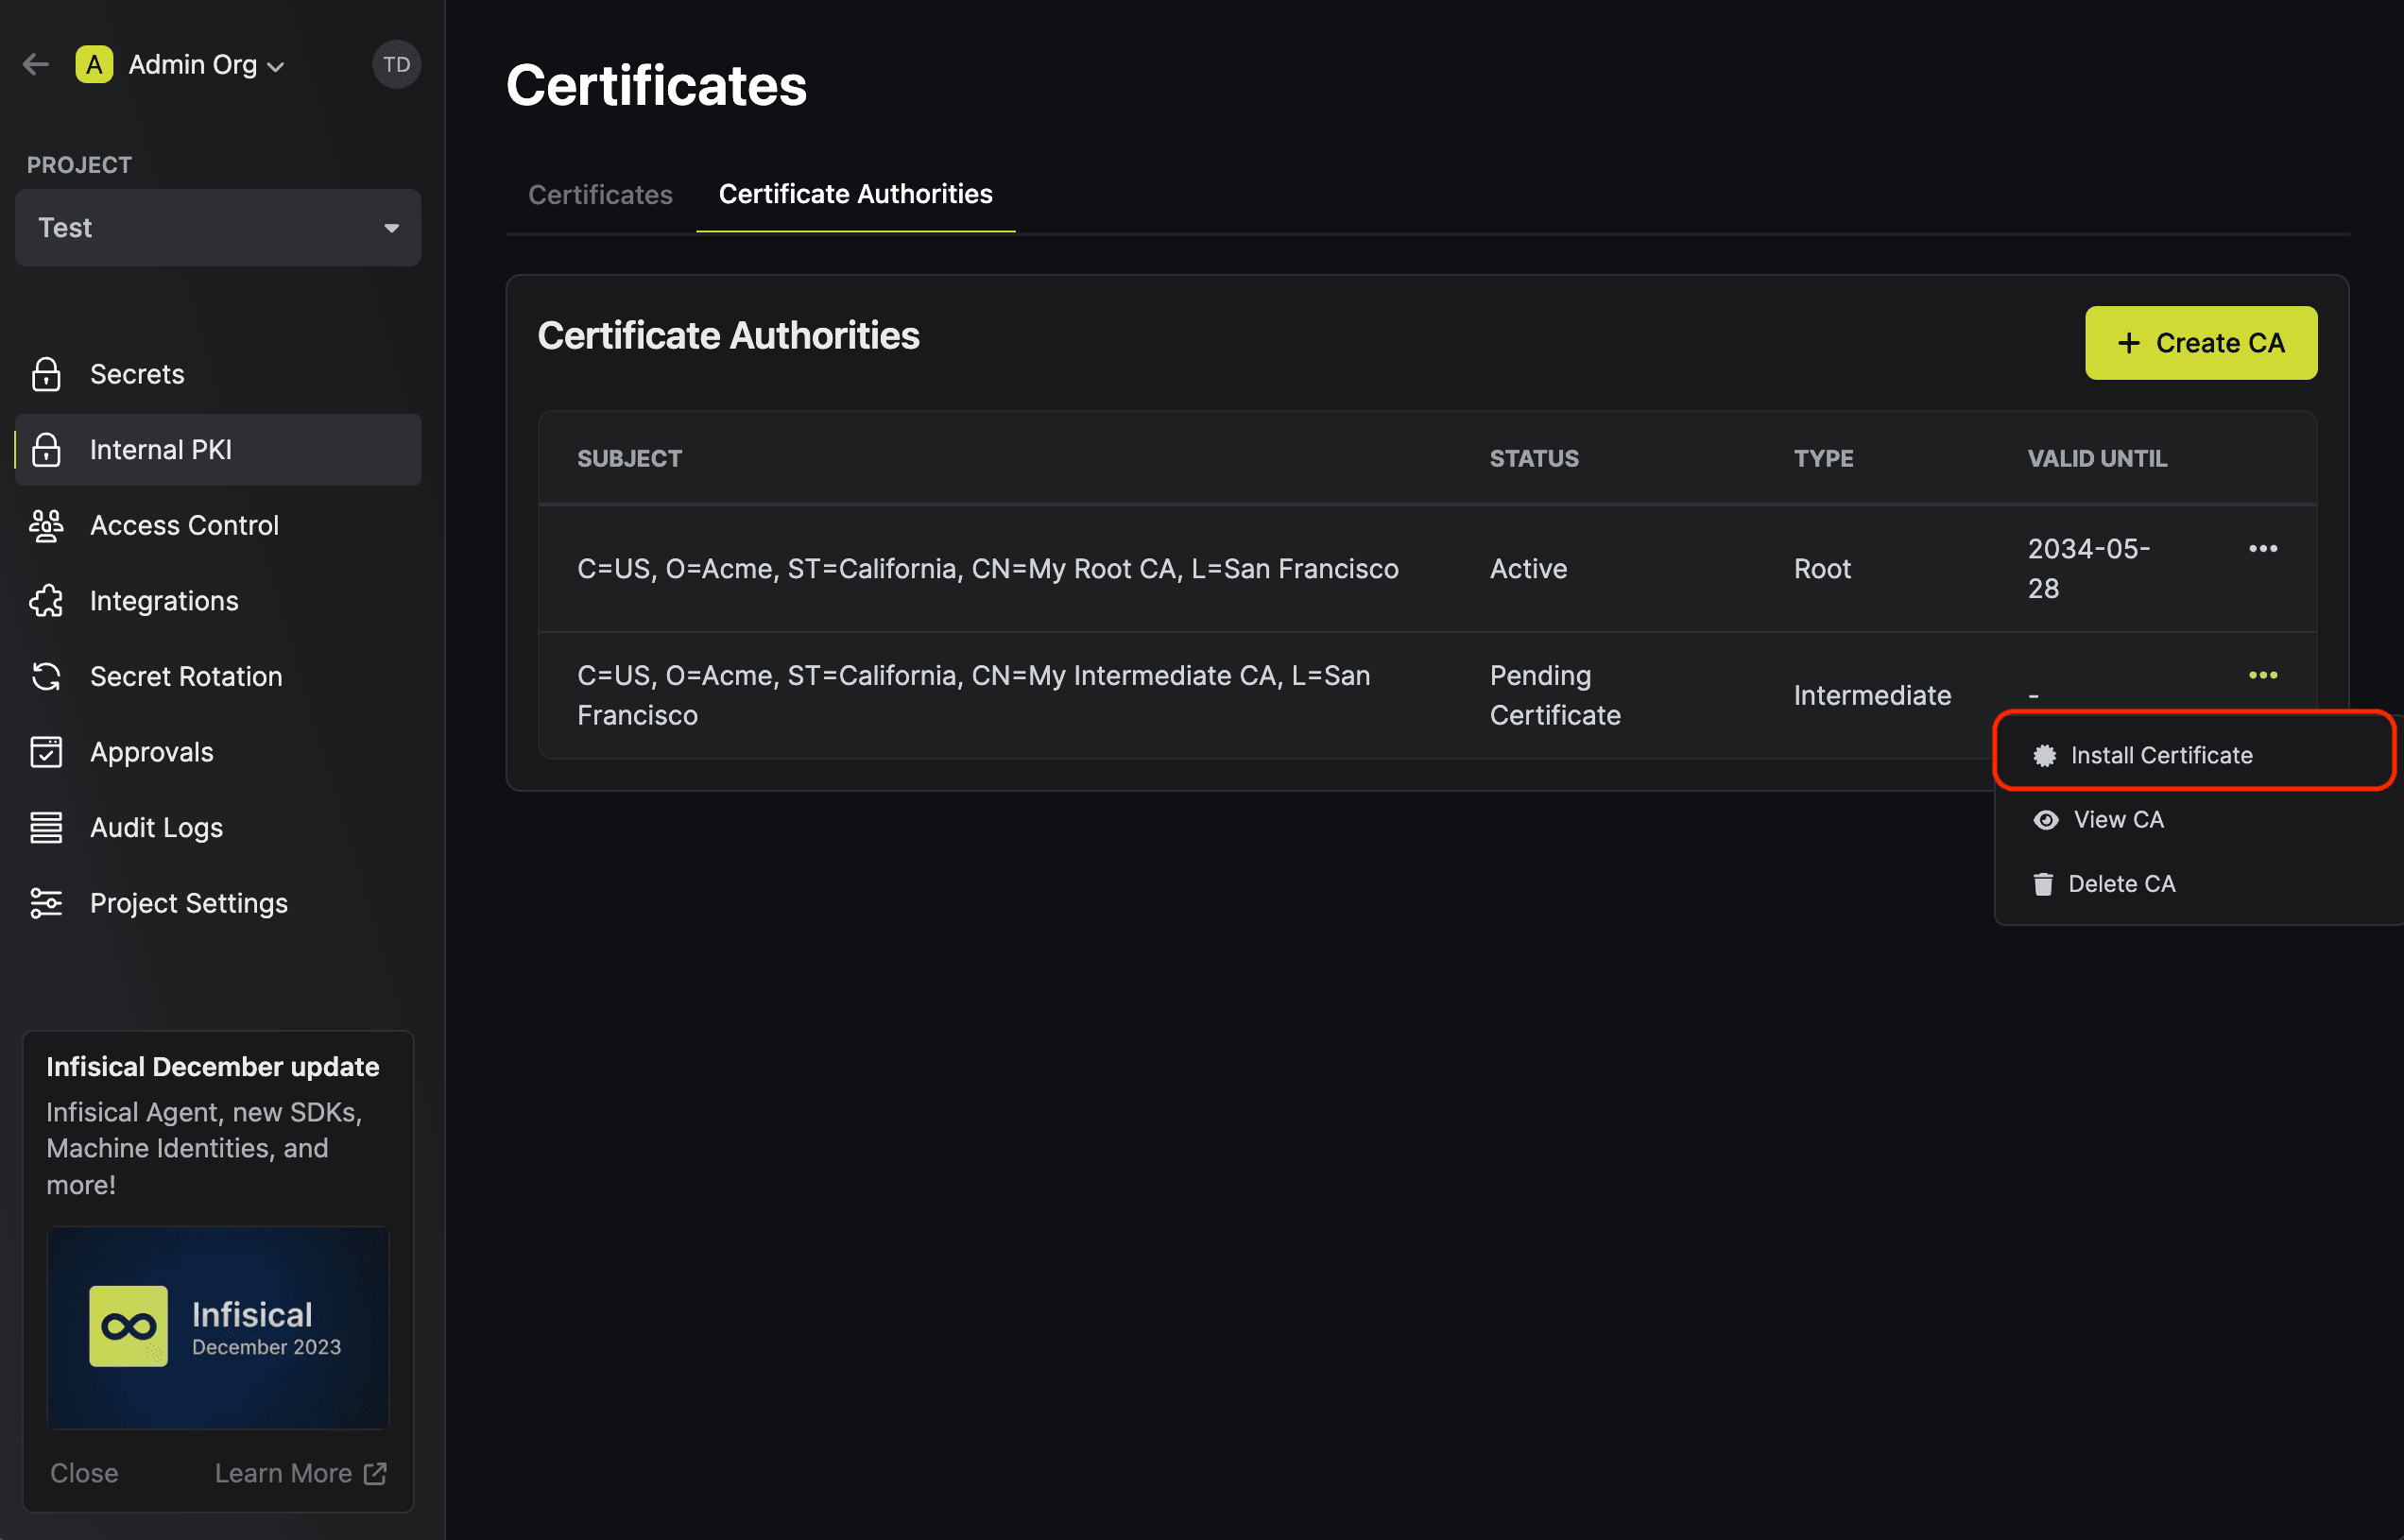The width and height of the screenshot is (2404, 1540).
Task: Click the Access Control users icon
Action: click(x=46, y=525)
